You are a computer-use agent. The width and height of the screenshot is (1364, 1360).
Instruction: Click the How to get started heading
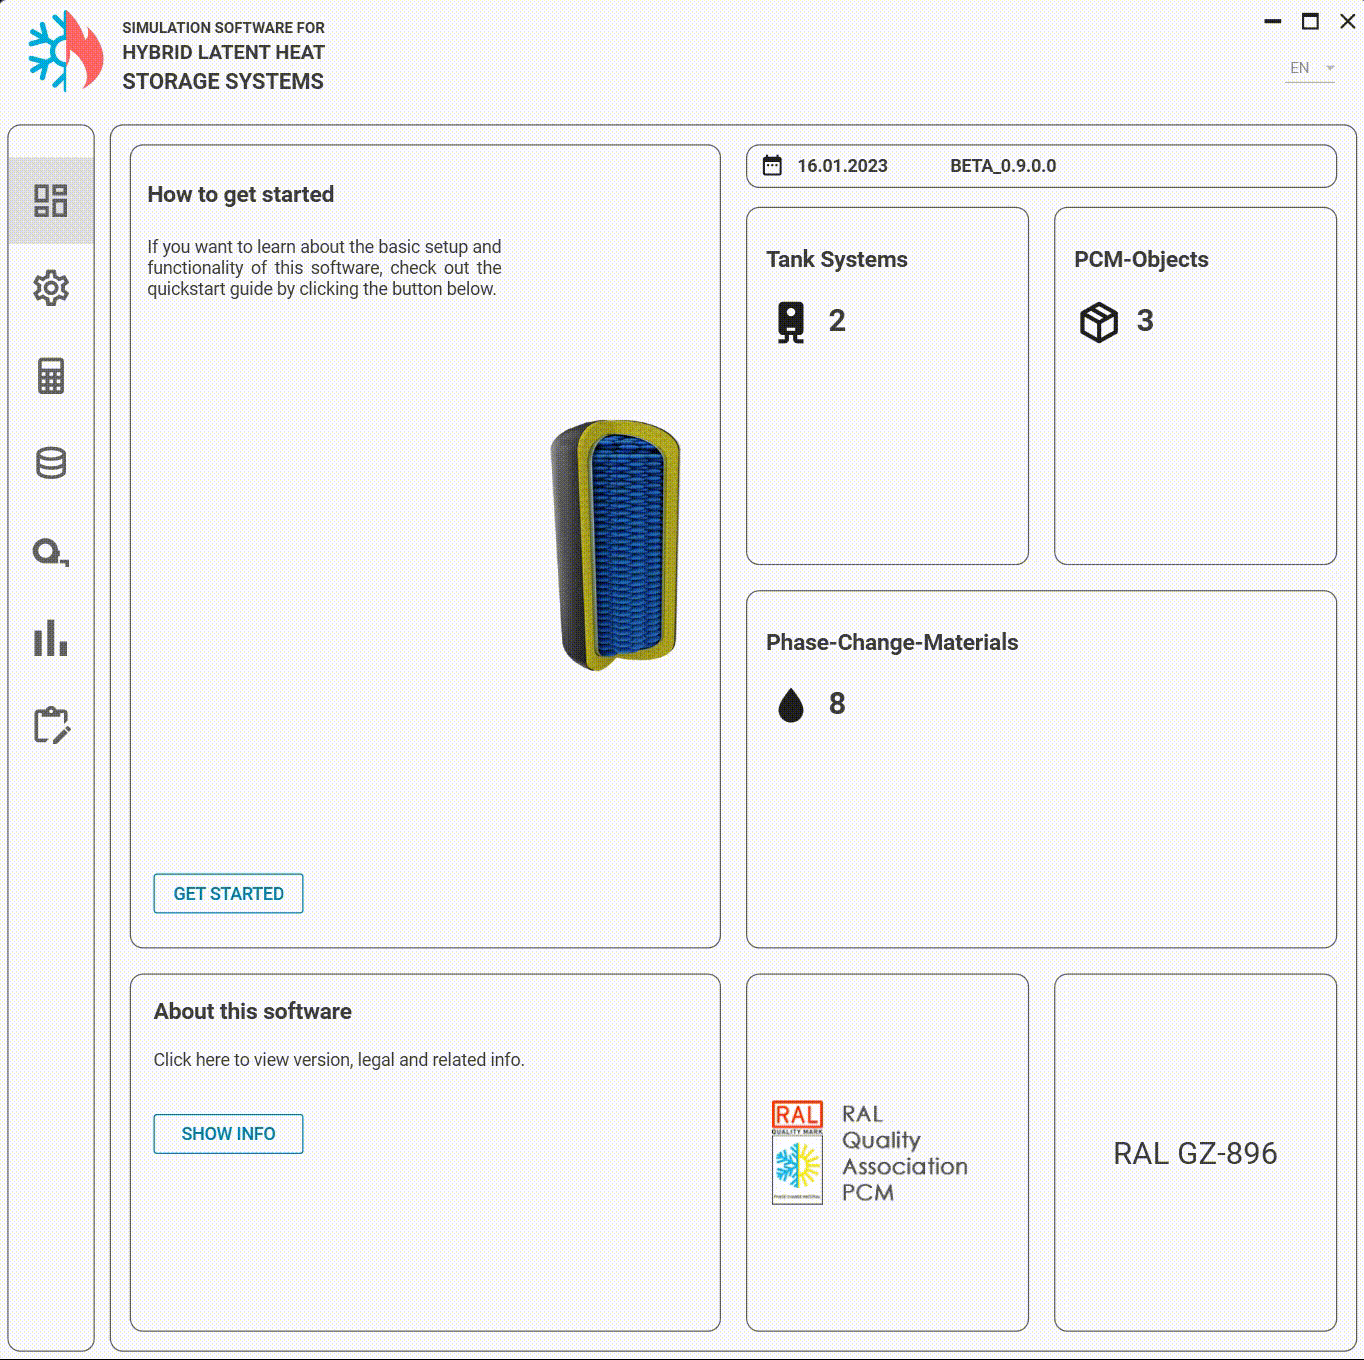(x=241, y=194)
